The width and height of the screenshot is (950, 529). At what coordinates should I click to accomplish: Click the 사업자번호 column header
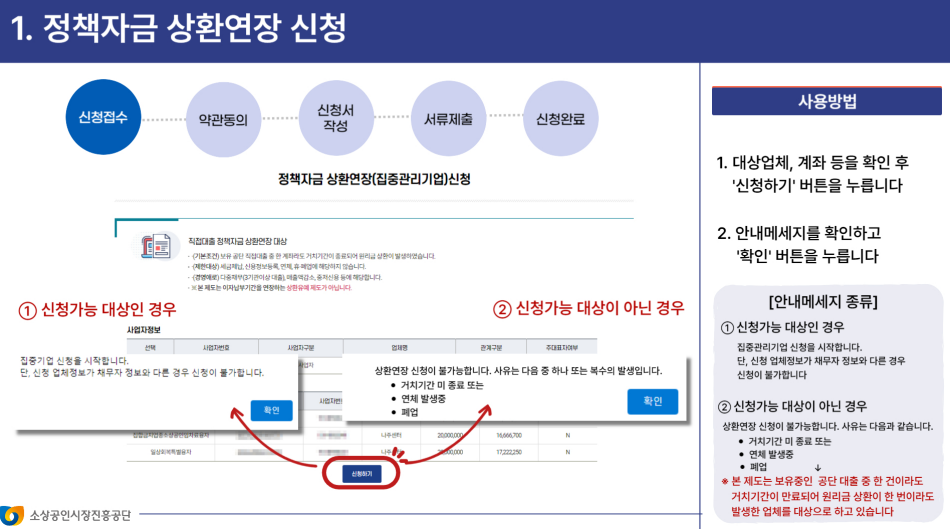(x=216, y=348)
